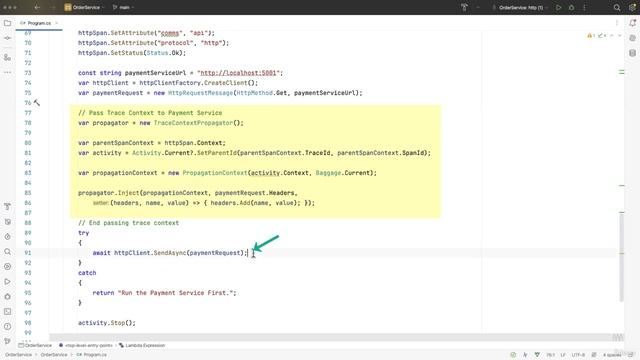The image size is (640, 360).
Task: Click the UTF-8 encoding status widget
Action: coord(578,355)
